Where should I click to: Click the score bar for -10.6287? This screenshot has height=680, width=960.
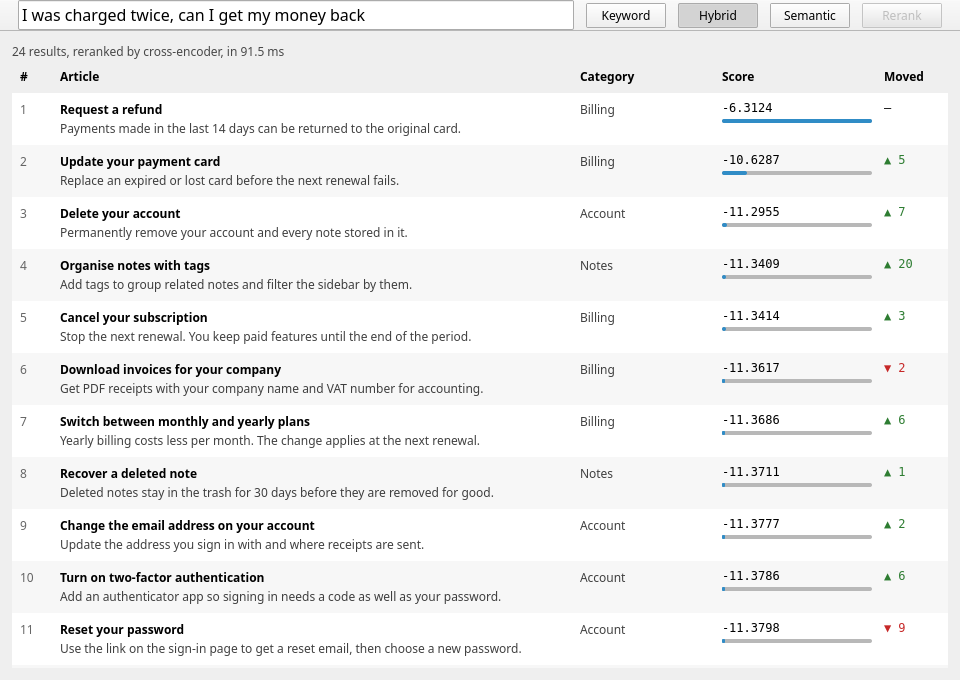(x=797, y=173)
